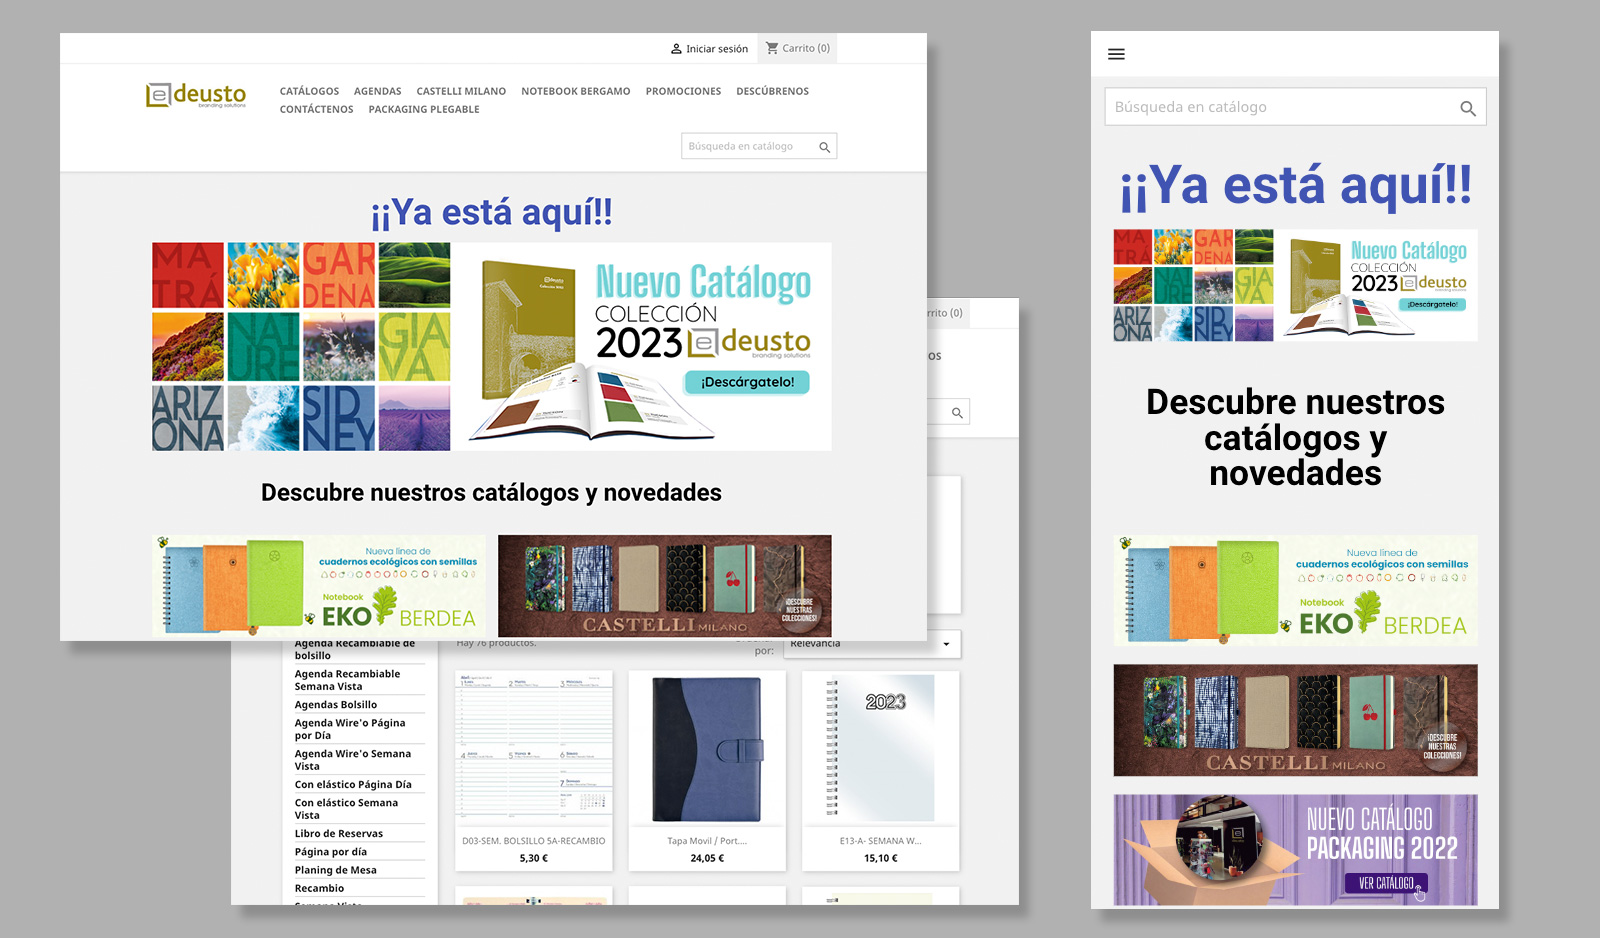Click the magnifier icon in the desktop search box
The width and height of the screenshot is (1600, 938).
tap(825, 147)
